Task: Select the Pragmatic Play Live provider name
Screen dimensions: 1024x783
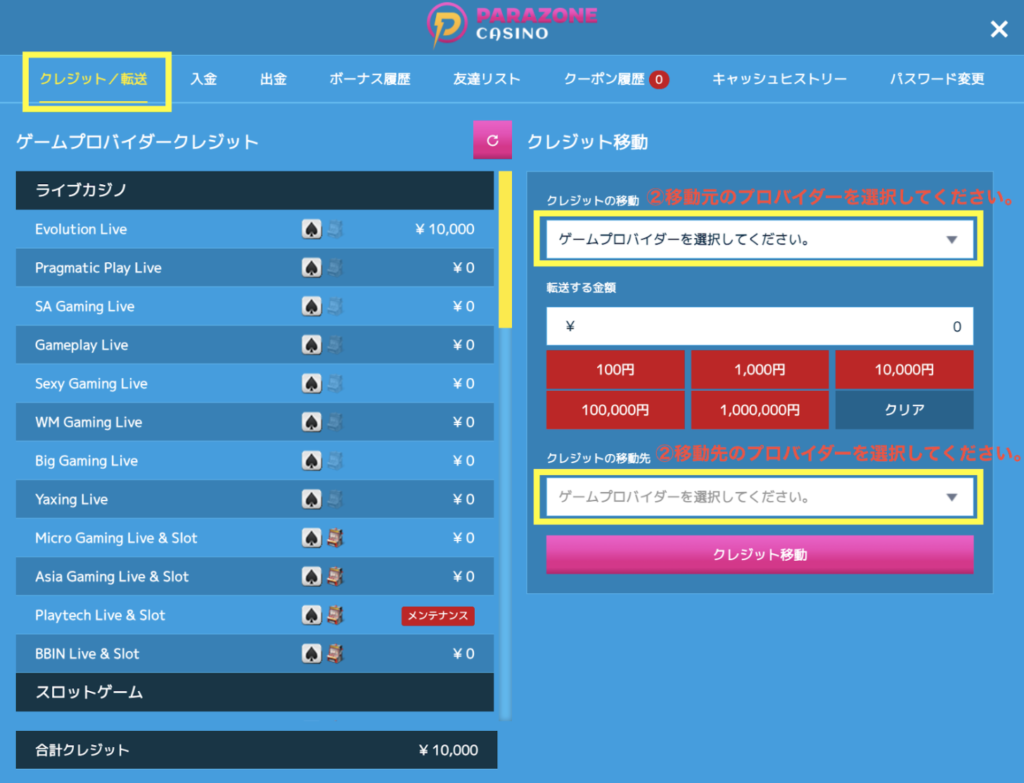Action: [x=98, y=268]
